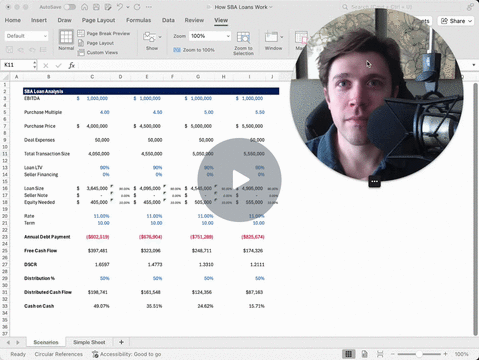This screenshot has height=360, width=479.
Task: Click the name box stepper arrows
Action: click(35, 65)
